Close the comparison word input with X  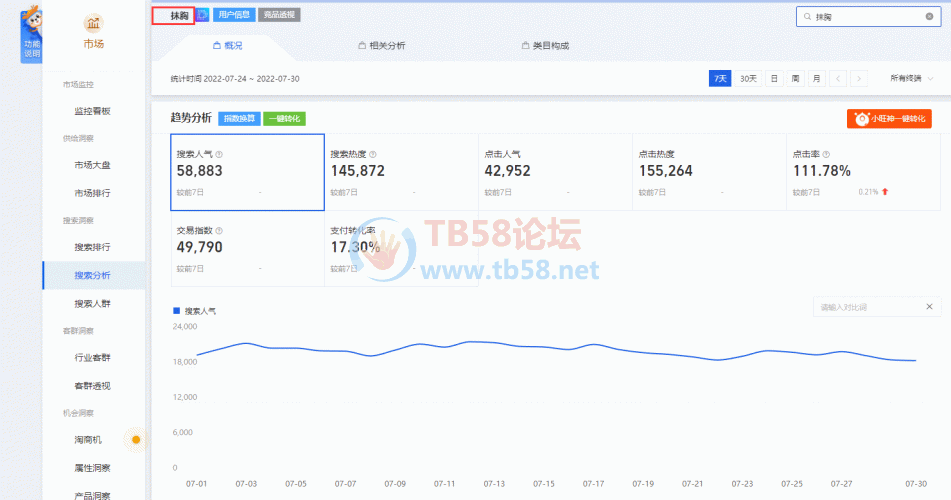pos(929,307)
